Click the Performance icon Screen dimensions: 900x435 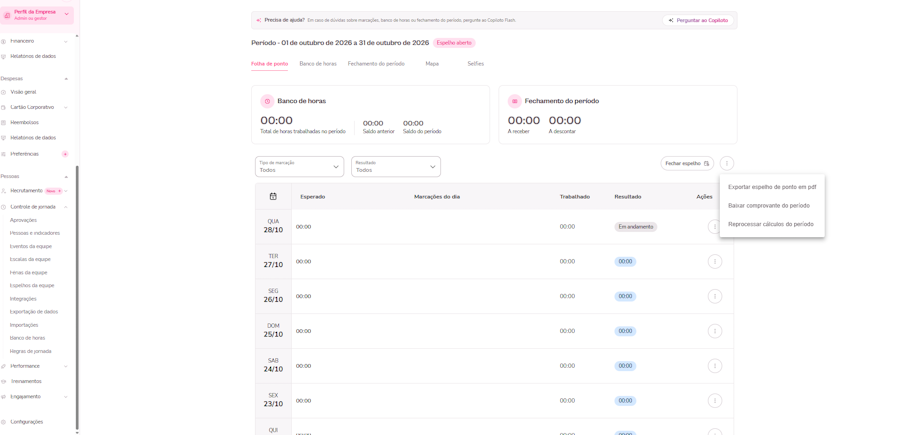coord(3,366)
